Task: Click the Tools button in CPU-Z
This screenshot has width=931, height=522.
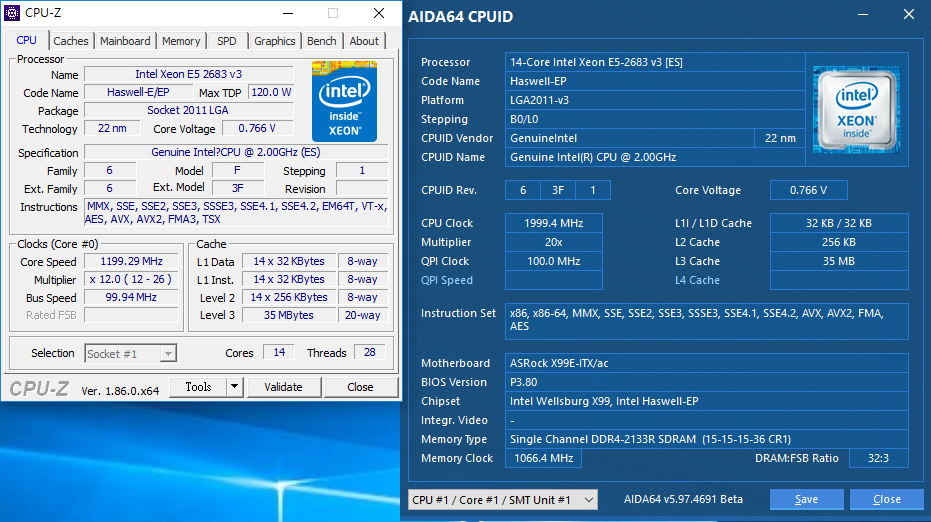Action: point(198,387)
